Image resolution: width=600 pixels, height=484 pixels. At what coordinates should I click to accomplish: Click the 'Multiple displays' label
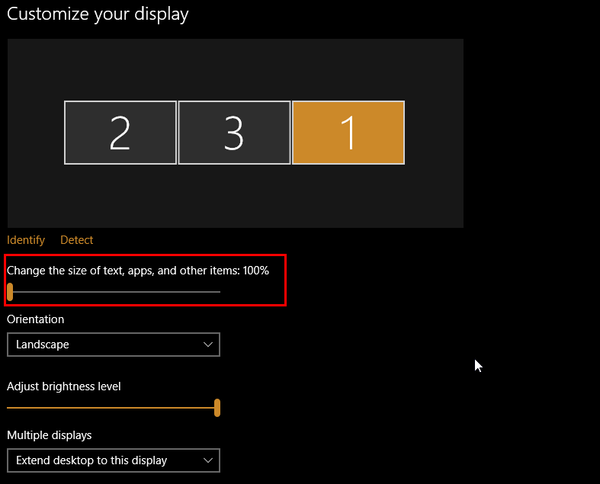[x=49, y=435]
